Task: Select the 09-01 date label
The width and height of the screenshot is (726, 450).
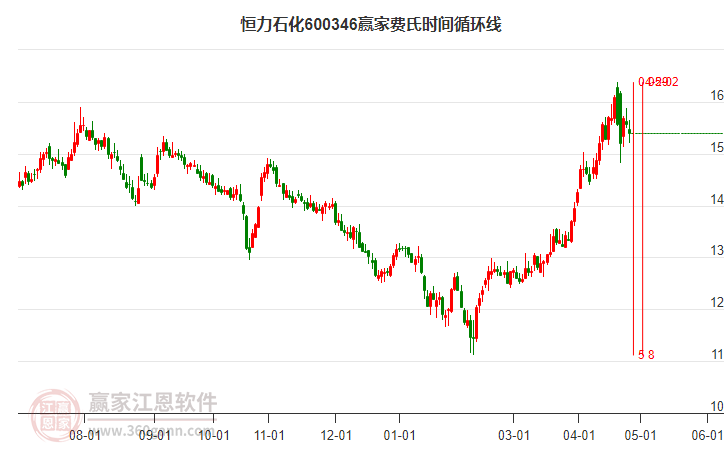Action: click(153, 435)
